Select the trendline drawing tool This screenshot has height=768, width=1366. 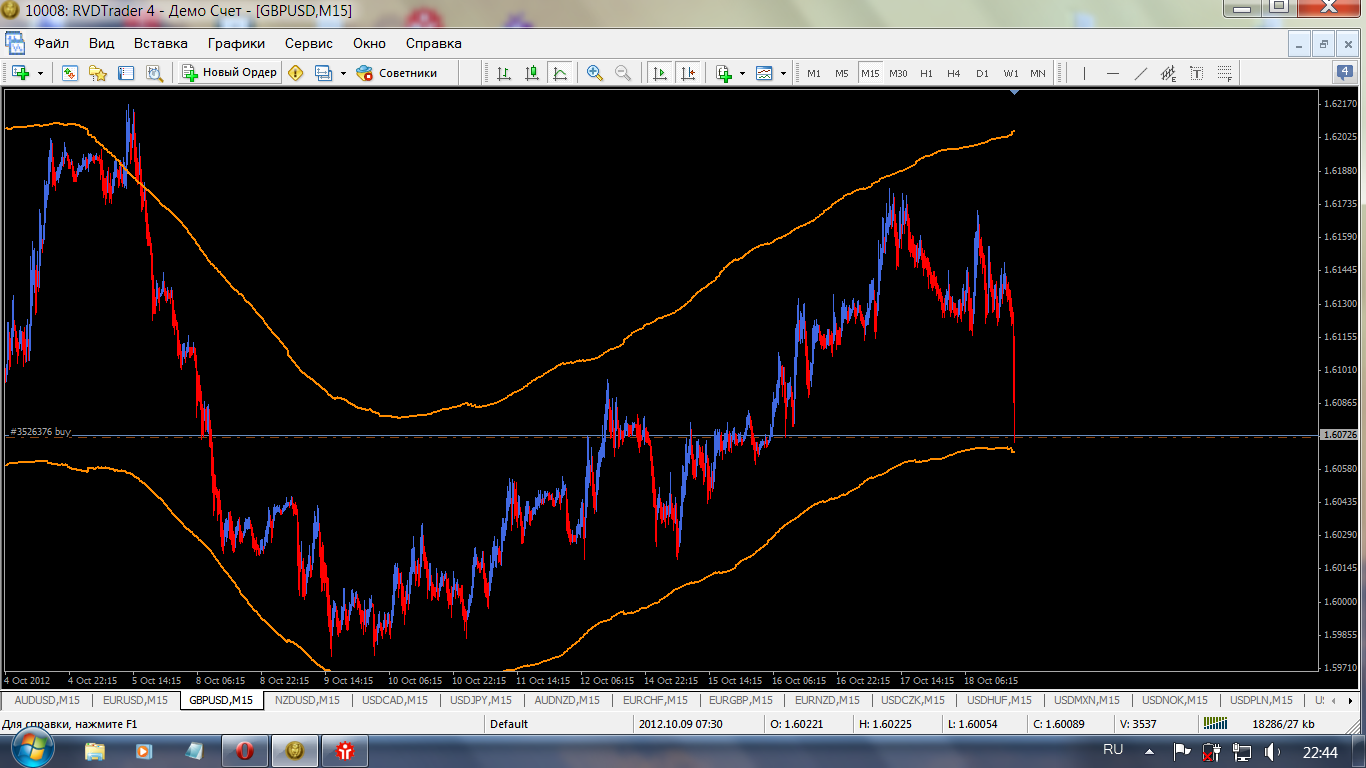(x=1140, y=73)
